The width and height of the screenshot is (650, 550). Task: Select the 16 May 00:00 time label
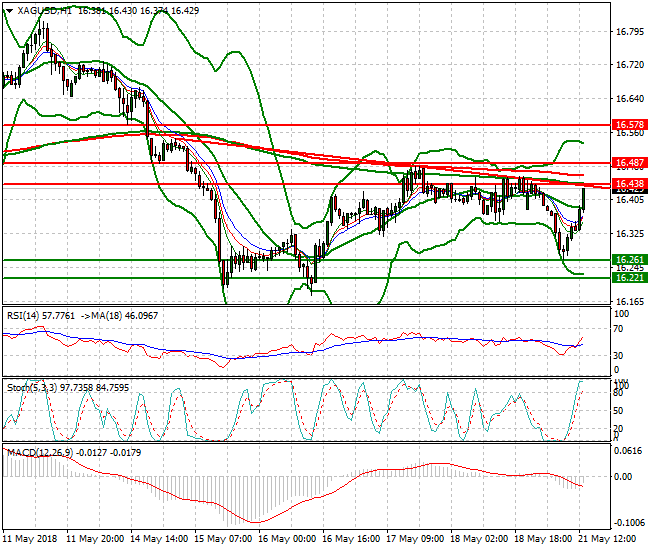click(287, 539)
